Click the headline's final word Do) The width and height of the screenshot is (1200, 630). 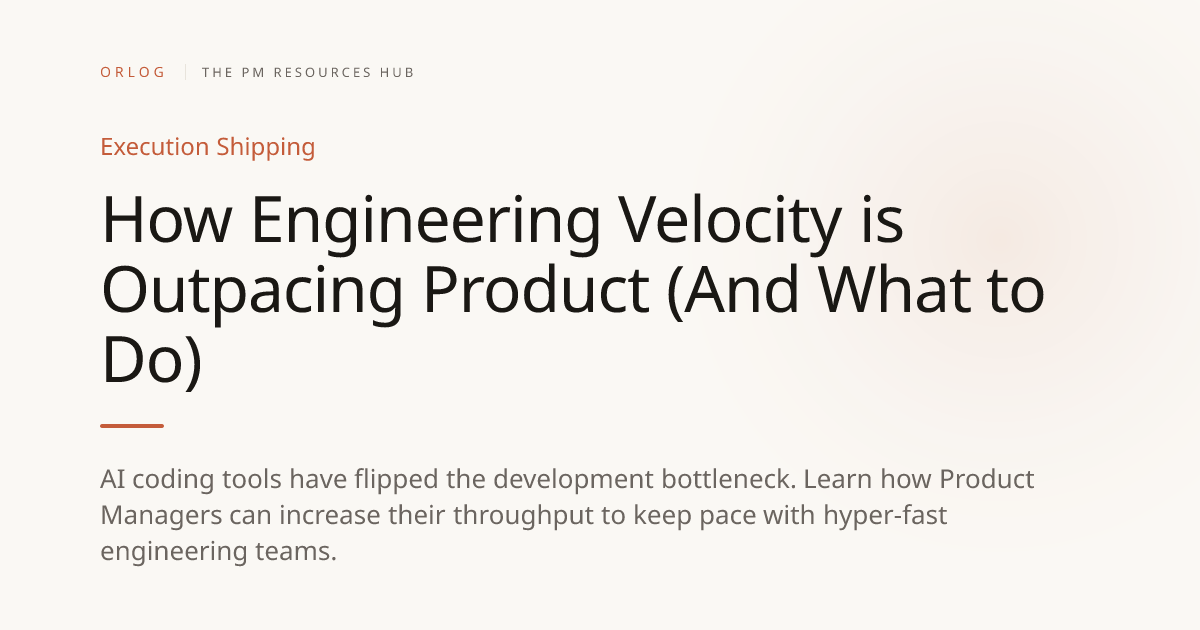(x=152, y=361)
